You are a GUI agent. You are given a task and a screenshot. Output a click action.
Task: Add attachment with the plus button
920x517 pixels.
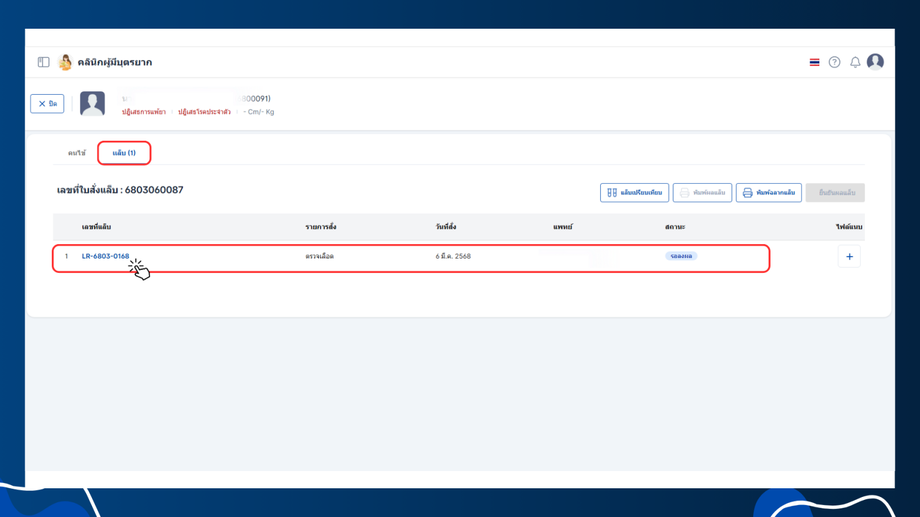tap(849, 256)
